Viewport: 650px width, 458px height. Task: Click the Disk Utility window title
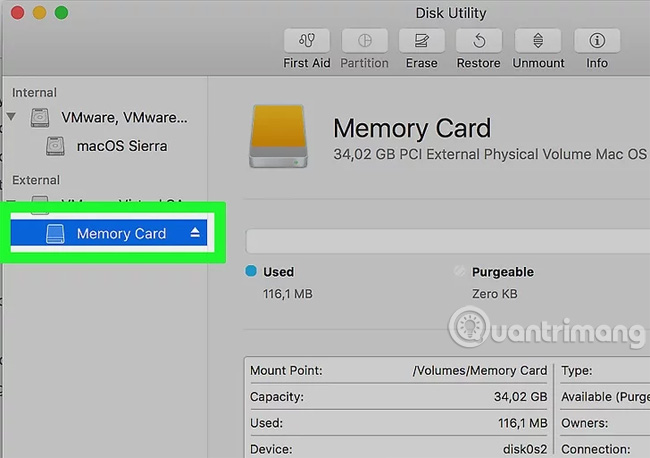click(451, 13)
